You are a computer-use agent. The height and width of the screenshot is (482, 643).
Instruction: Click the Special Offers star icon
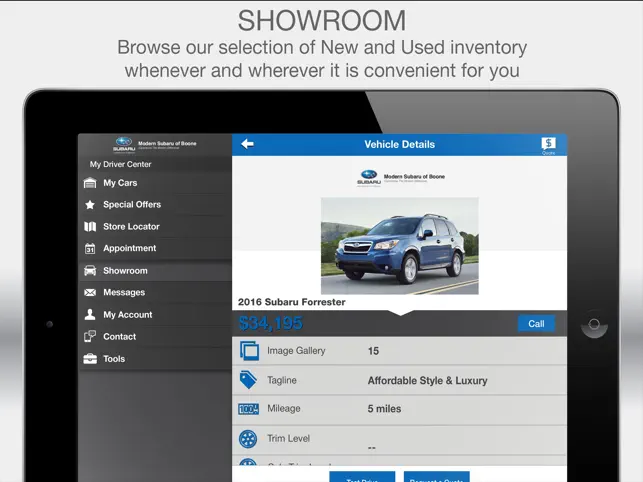[x=90, y=205]
